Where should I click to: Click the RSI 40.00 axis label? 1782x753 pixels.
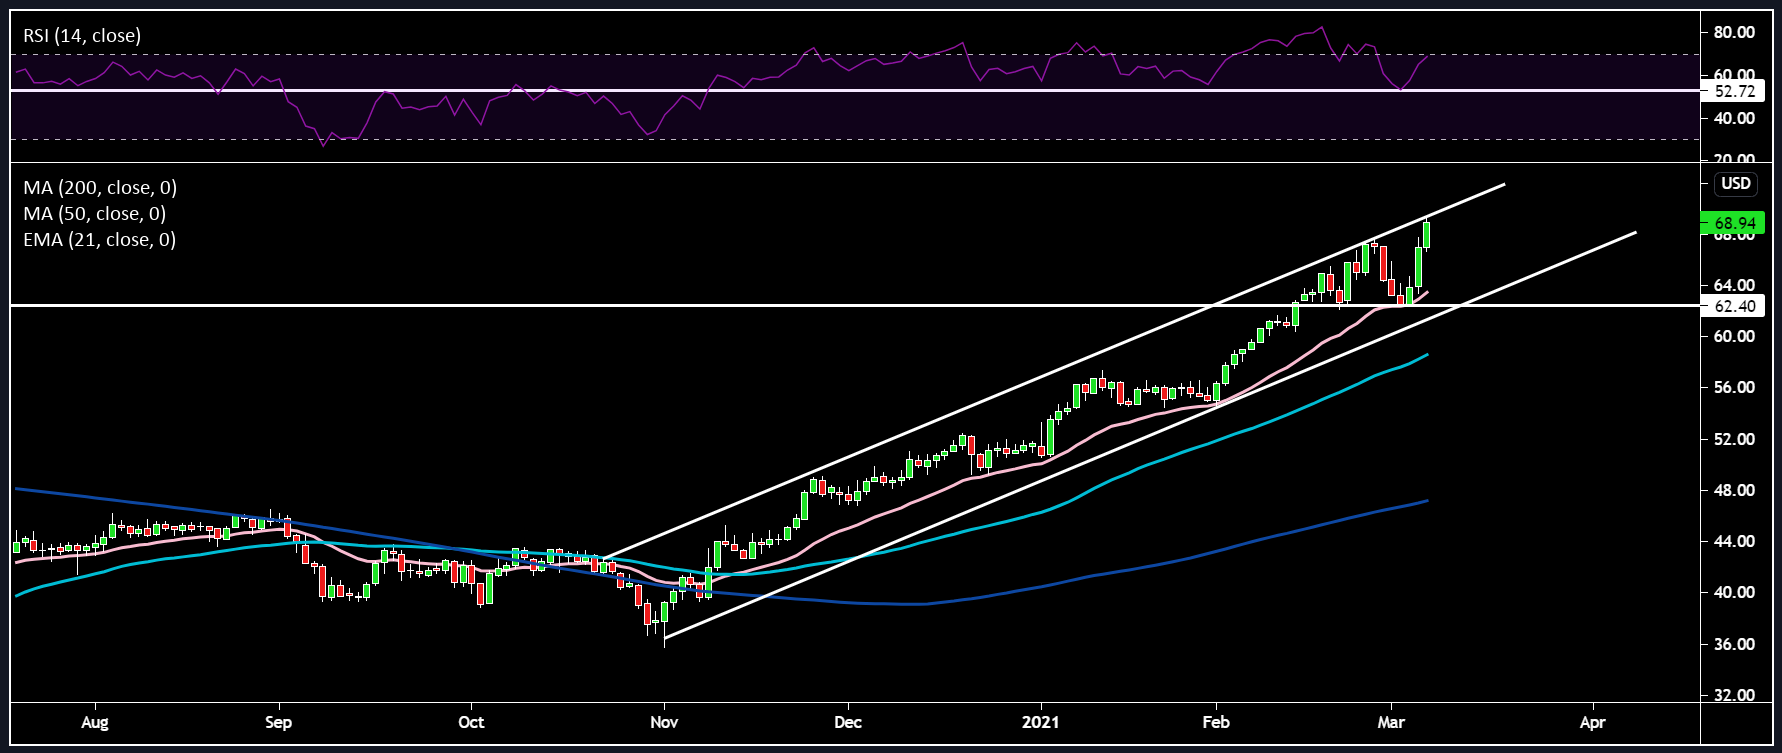(1734, 118)
